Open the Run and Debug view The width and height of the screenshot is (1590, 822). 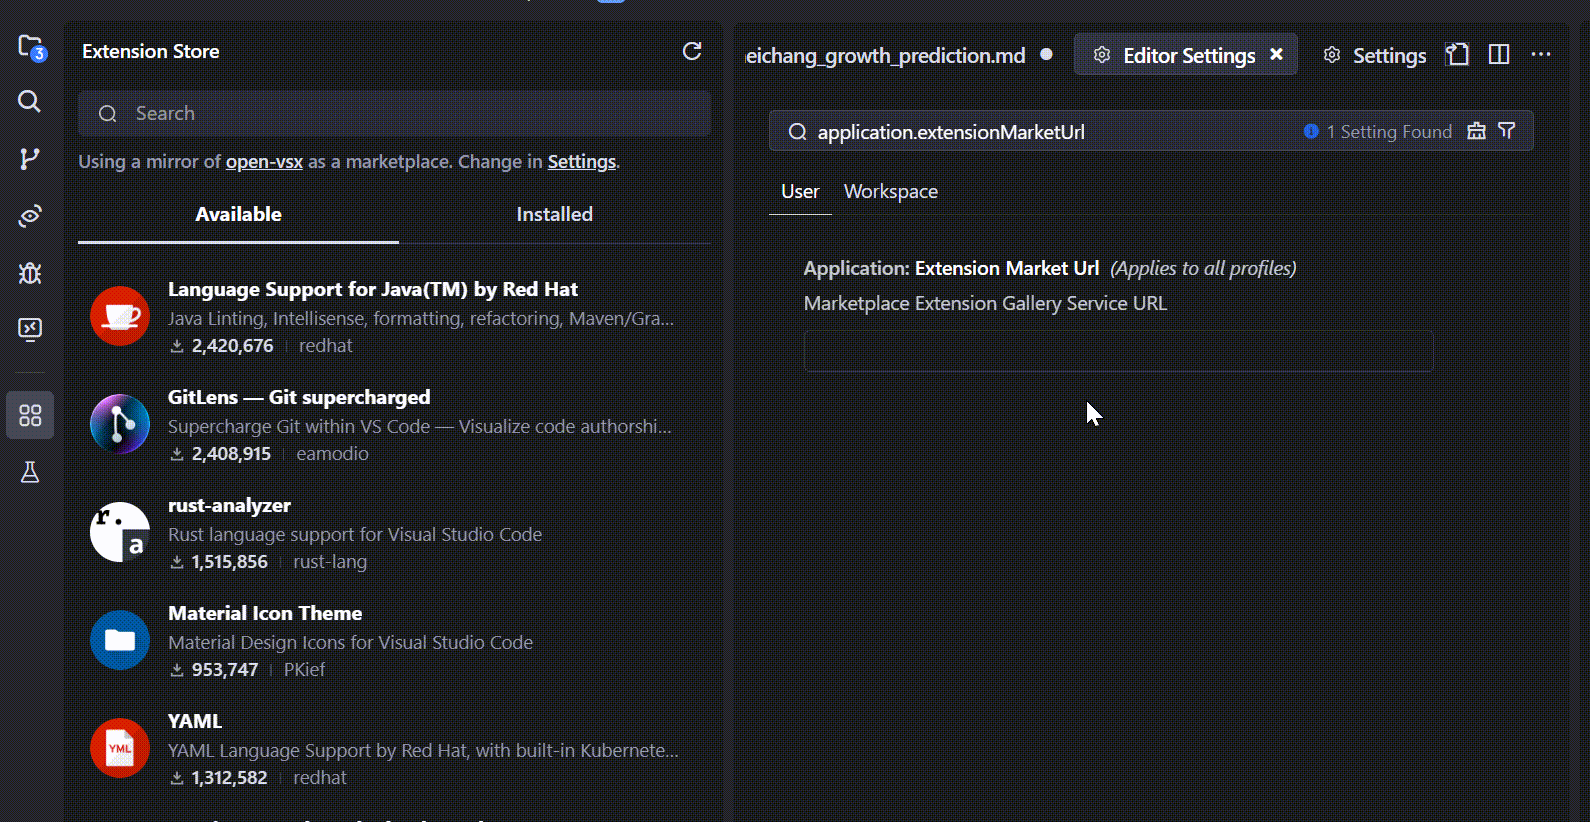[30, 273]
